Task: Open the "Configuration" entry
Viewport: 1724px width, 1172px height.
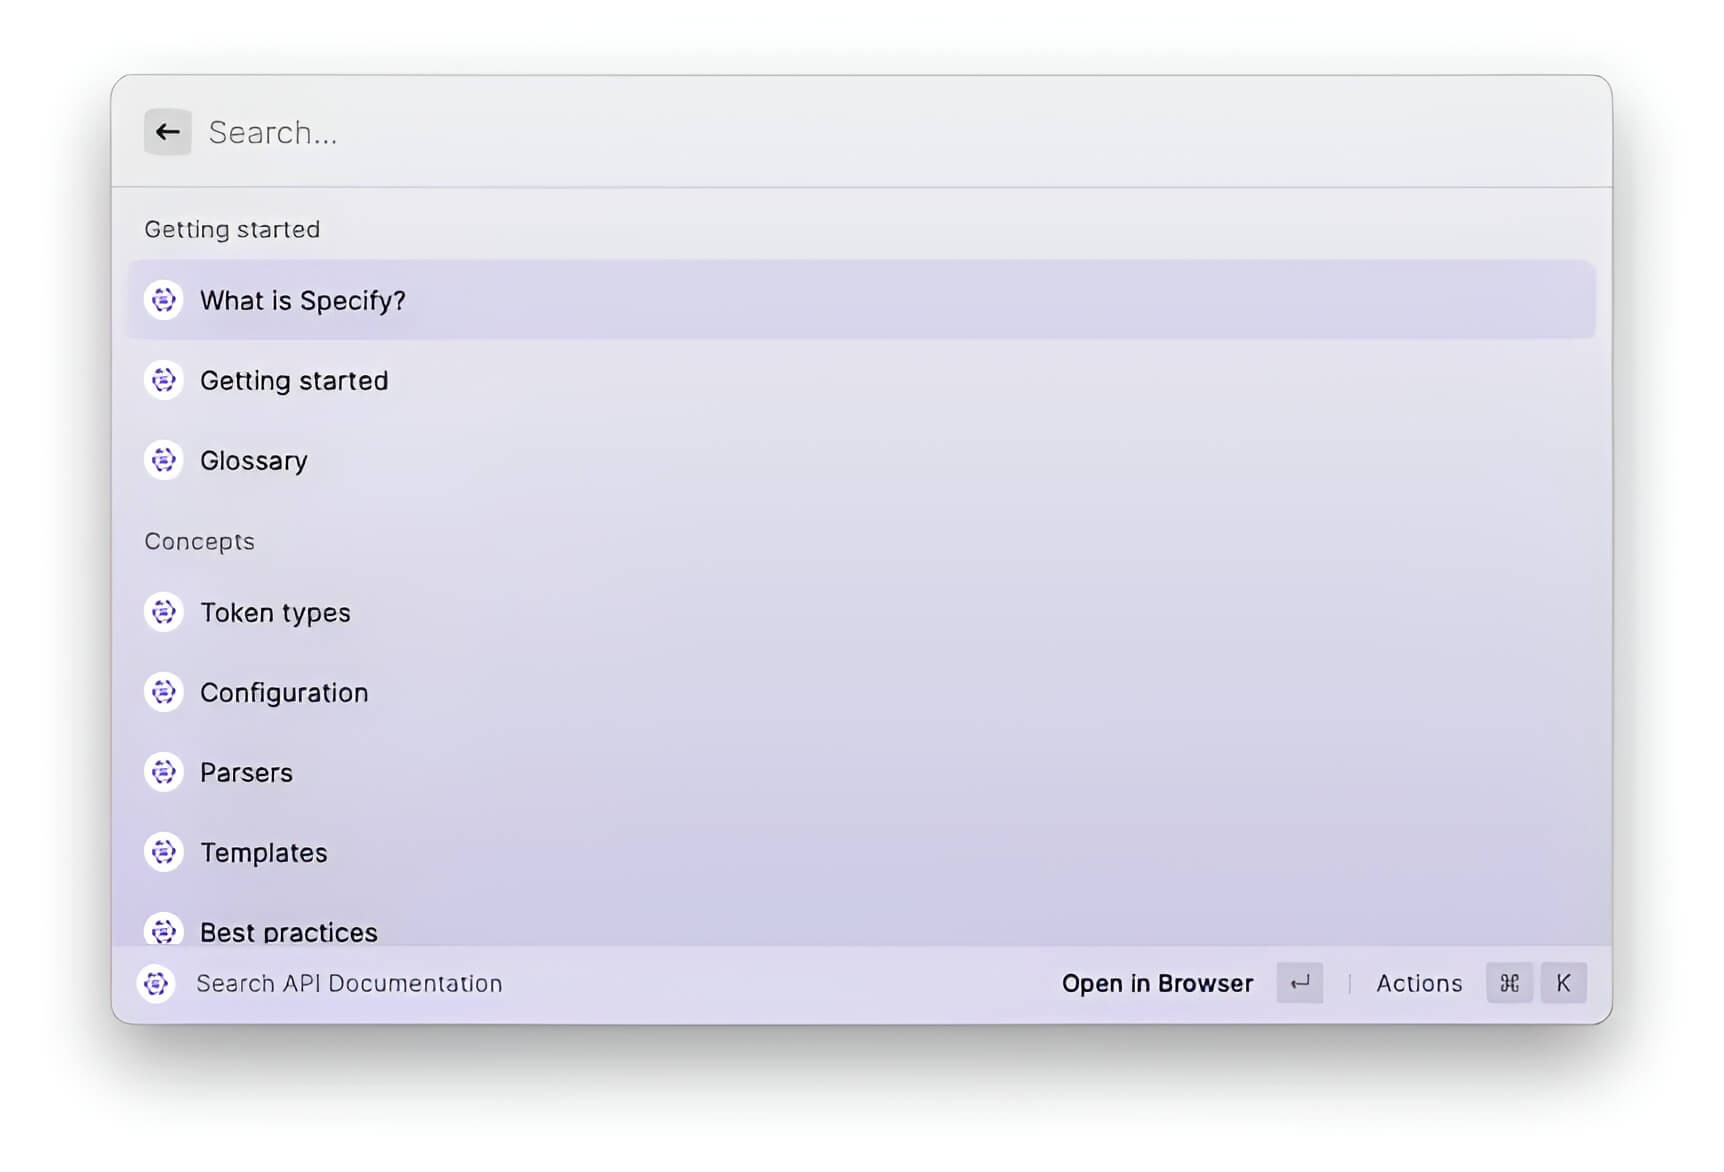Action: pos(861,692)
